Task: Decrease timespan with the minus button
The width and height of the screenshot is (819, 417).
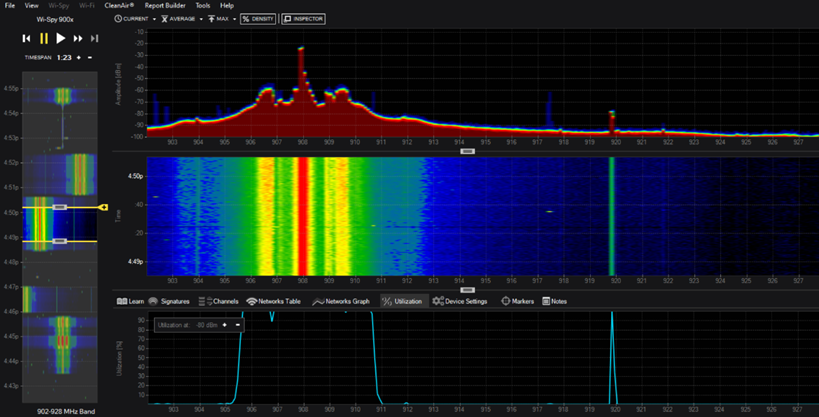Action: tap(90, 57)
